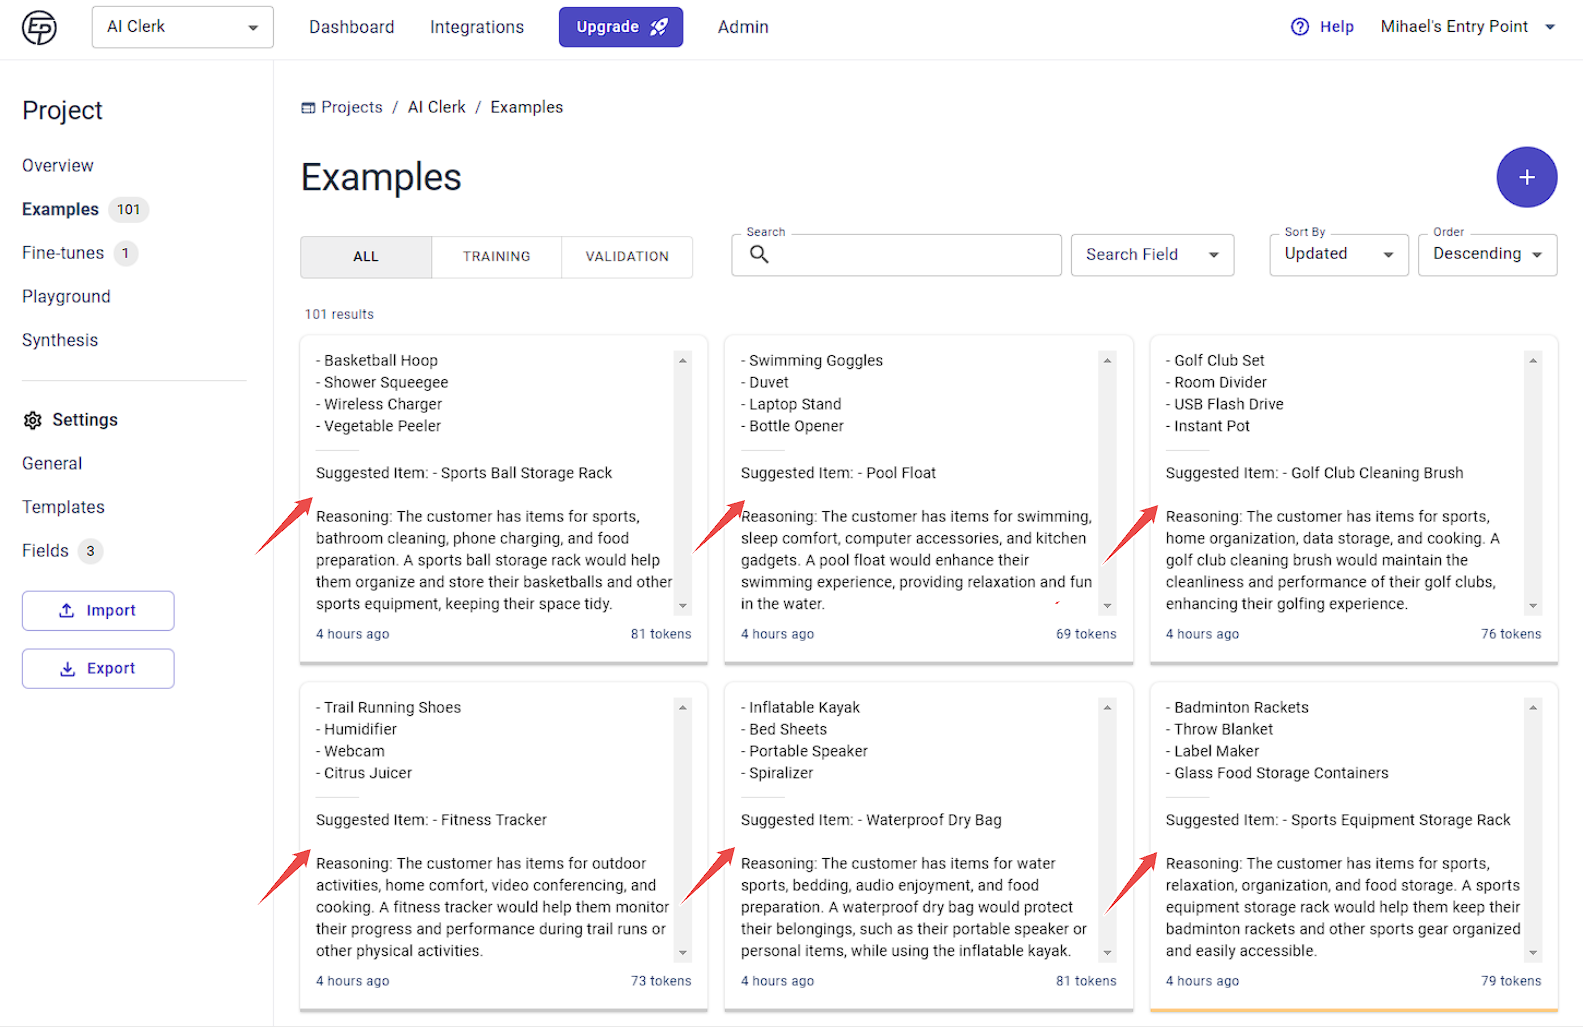Image resolution: width=1583 pixels, height=1027 pixels.
Task: Click the plus add example button
Action: [x=1526, y=177]
